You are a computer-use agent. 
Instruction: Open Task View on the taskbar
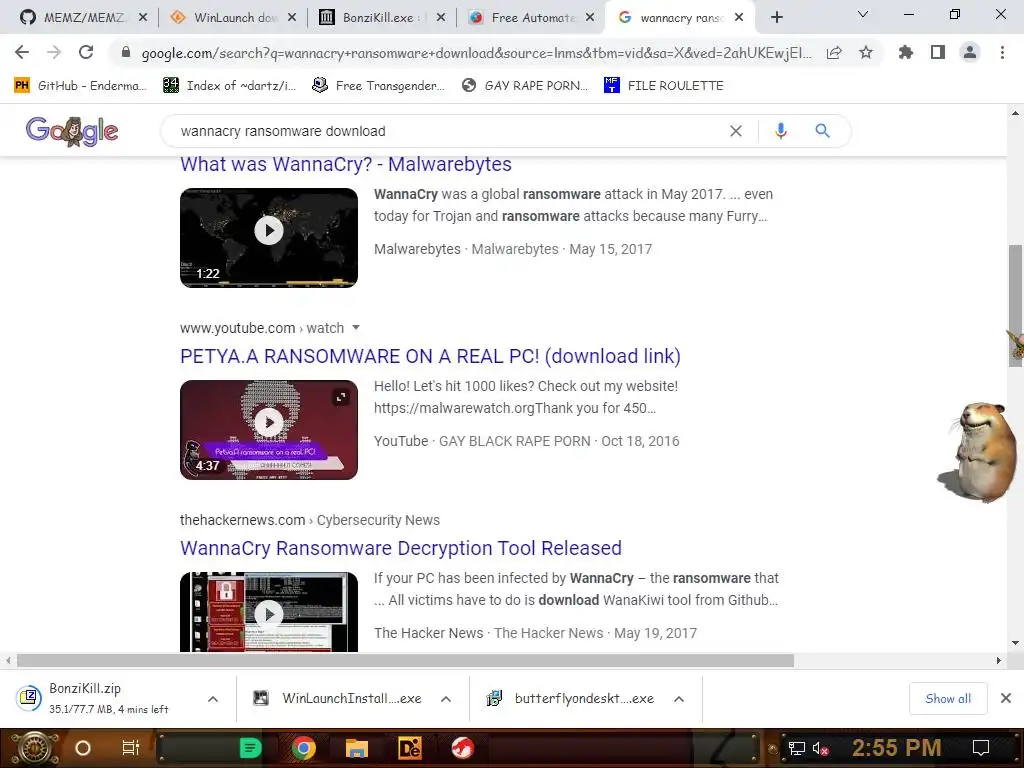[x=131, y=748]
